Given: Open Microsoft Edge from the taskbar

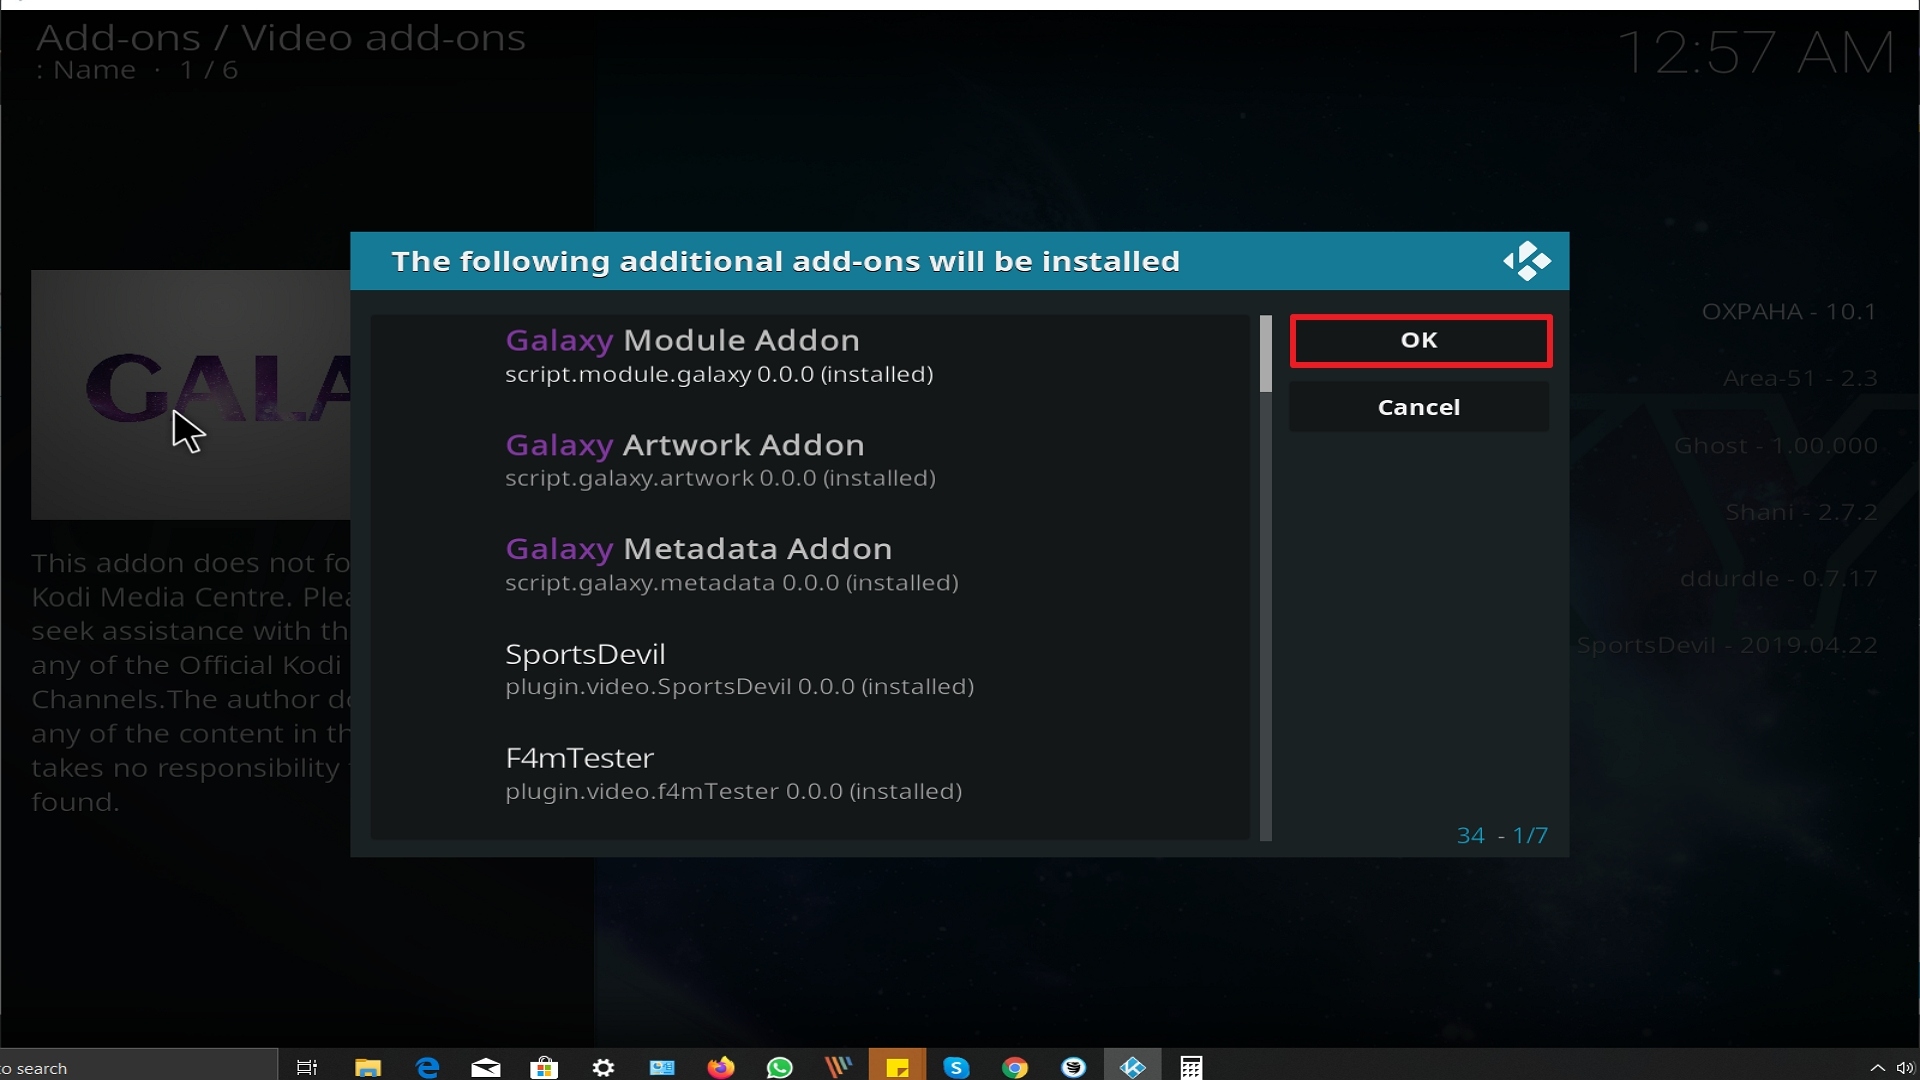Looking at the screenshot, I should (x=427, y=1067).
